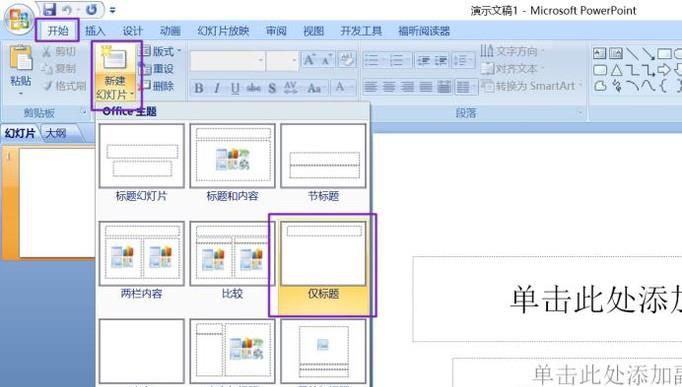Expand the 粘贴 dropdown arrow
The width and height of the screenshot is (682, 387).
pos(20,94)
